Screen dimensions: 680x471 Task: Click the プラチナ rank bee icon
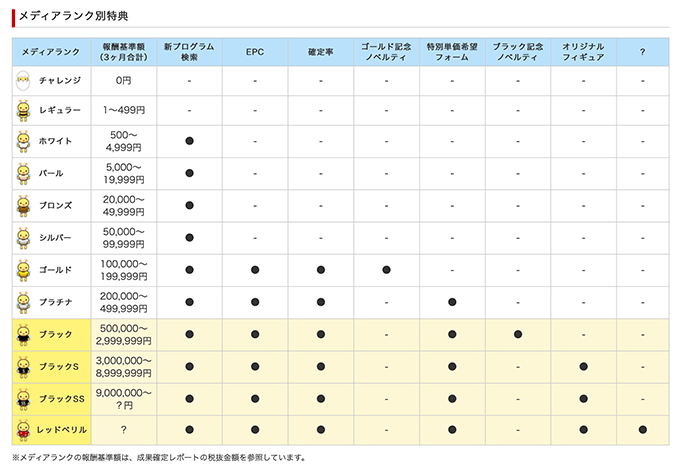(23, 302)
